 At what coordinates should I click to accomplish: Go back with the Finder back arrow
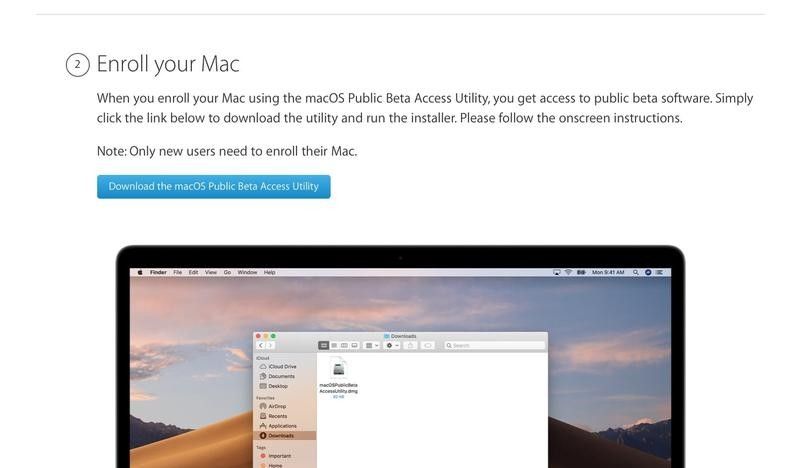click(261, 346)
